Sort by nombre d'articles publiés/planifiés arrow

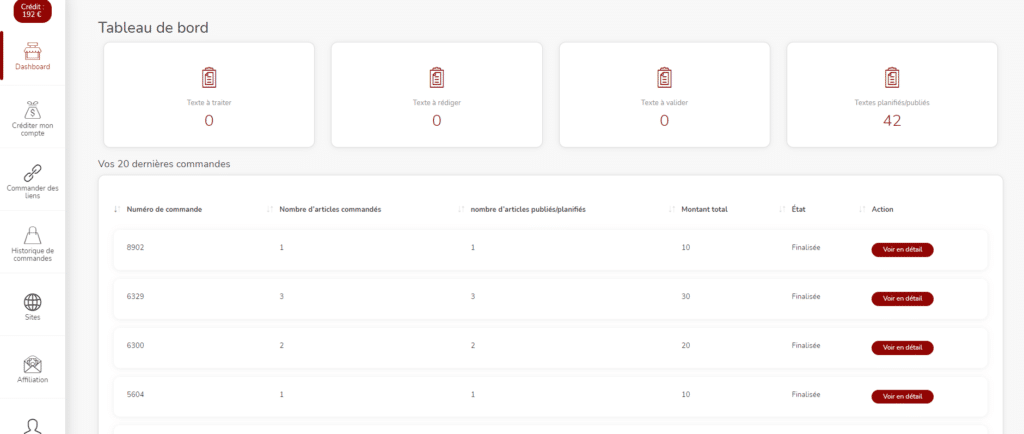click(x=461, y=209)
